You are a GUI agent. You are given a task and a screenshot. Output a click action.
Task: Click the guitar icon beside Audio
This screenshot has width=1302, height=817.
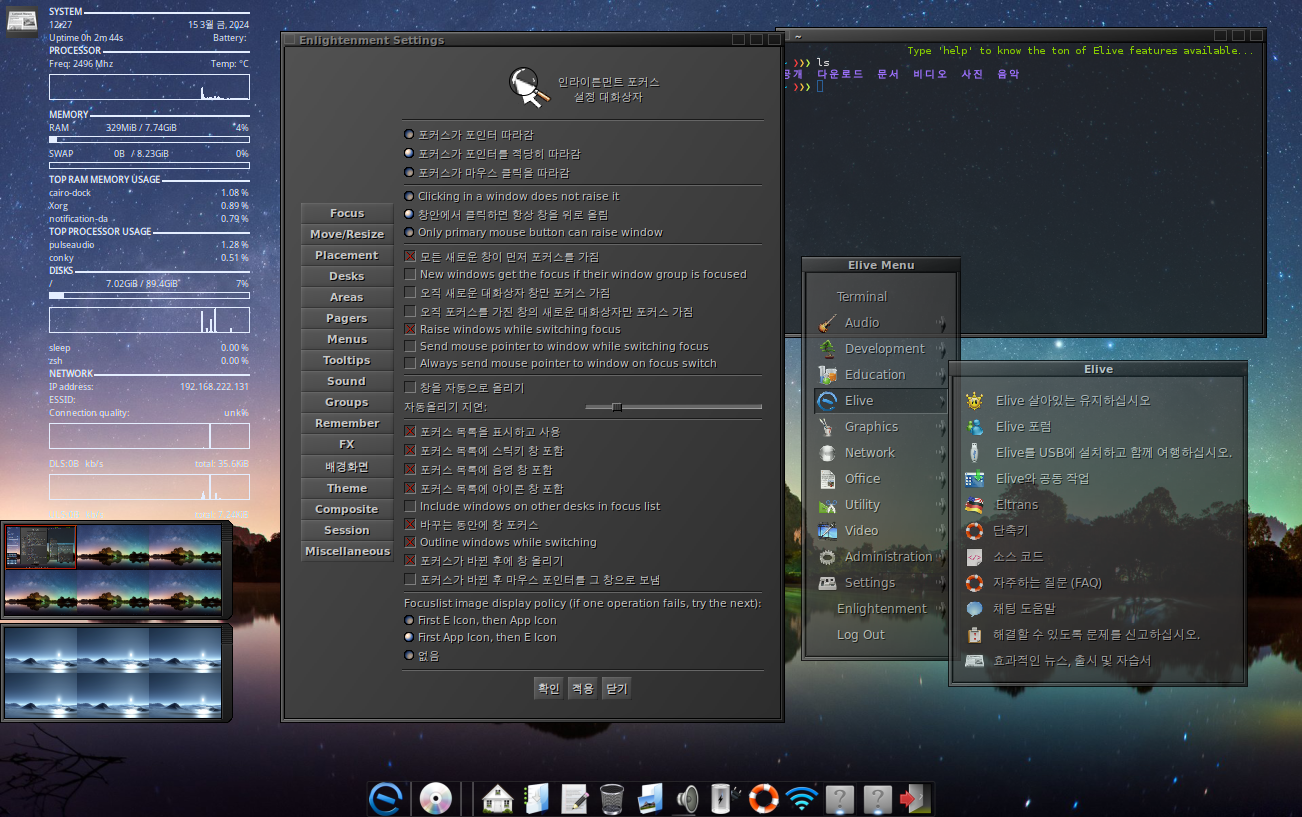[827, 323]
